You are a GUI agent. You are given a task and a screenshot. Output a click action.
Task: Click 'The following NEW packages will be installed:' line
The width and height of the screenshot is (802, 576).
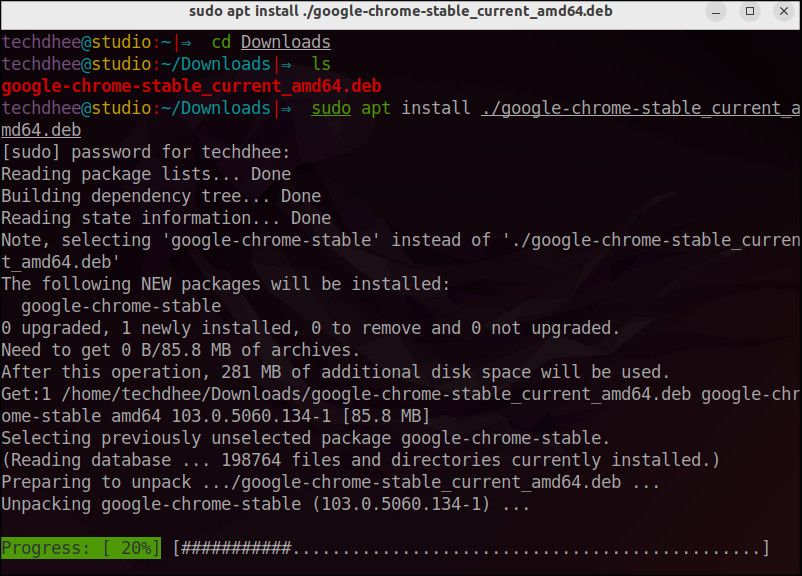coord(226,284)
